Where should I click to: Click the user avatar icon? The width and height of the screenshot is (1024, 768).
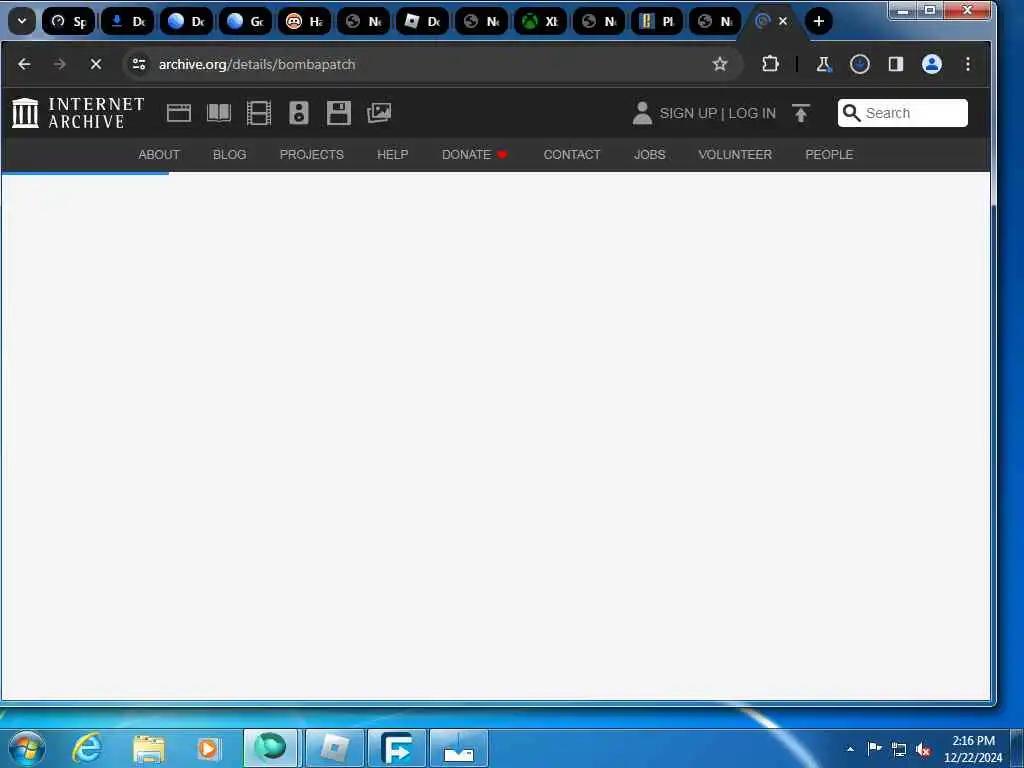tap(642, 113)
